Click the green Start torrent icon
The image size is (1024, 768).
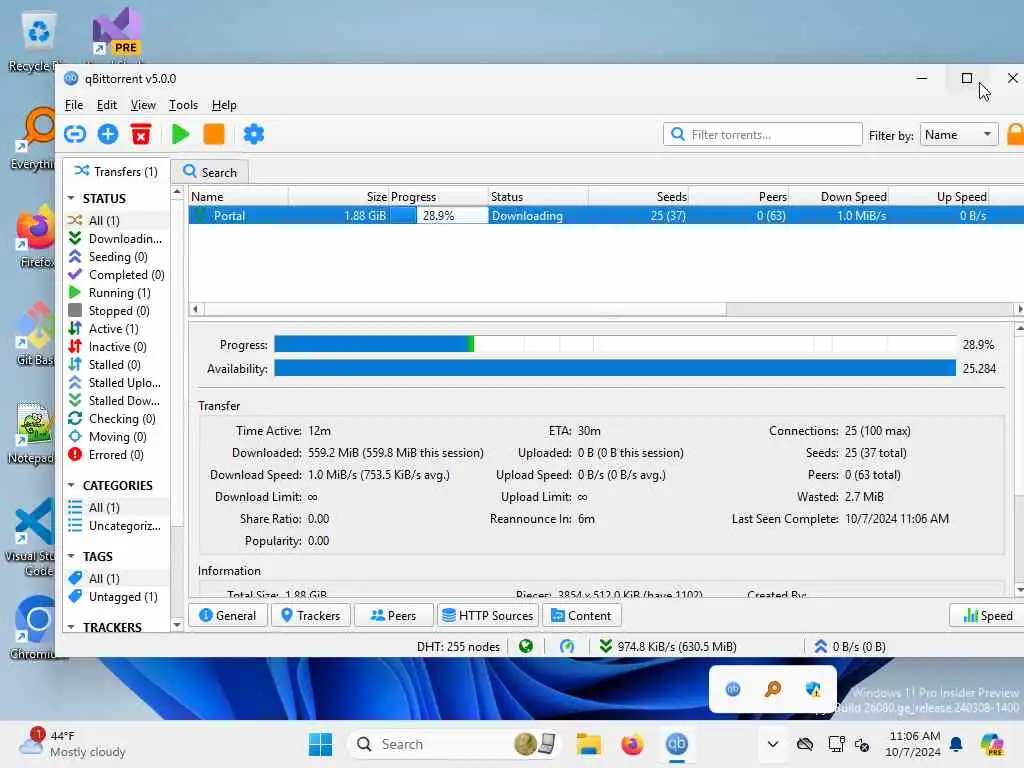[180, 135]
